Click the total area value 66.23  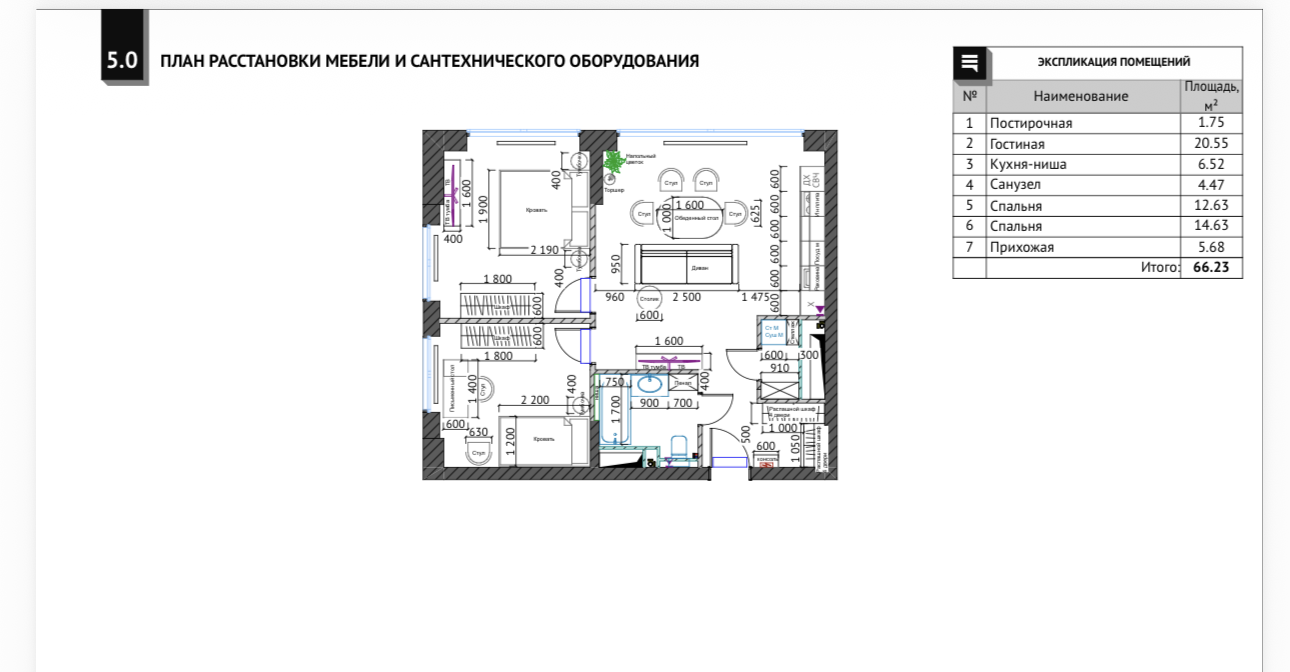(x=1211, y=268)
